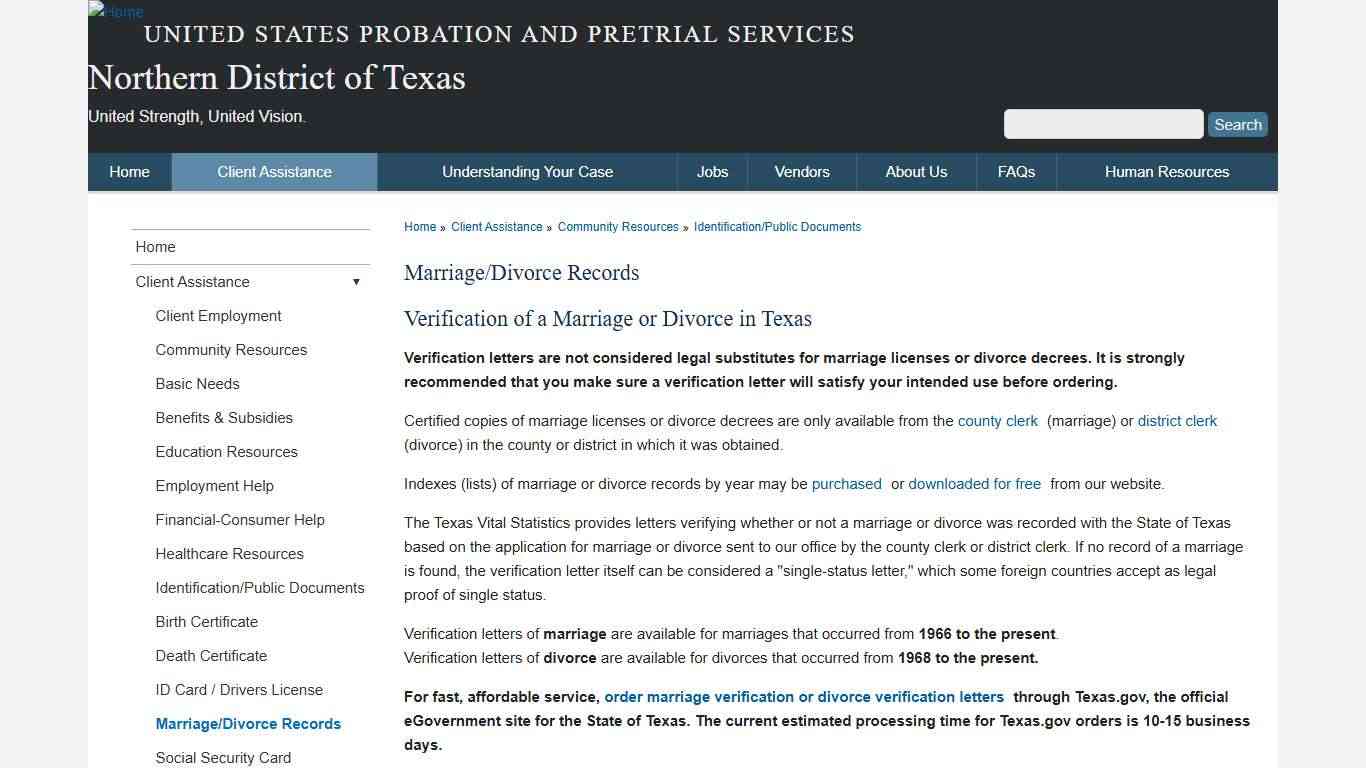Image resolution: width=1366 pixels, height=768 pixels.
Task: Select Human Resources in the top menu
Action: 1166,171
